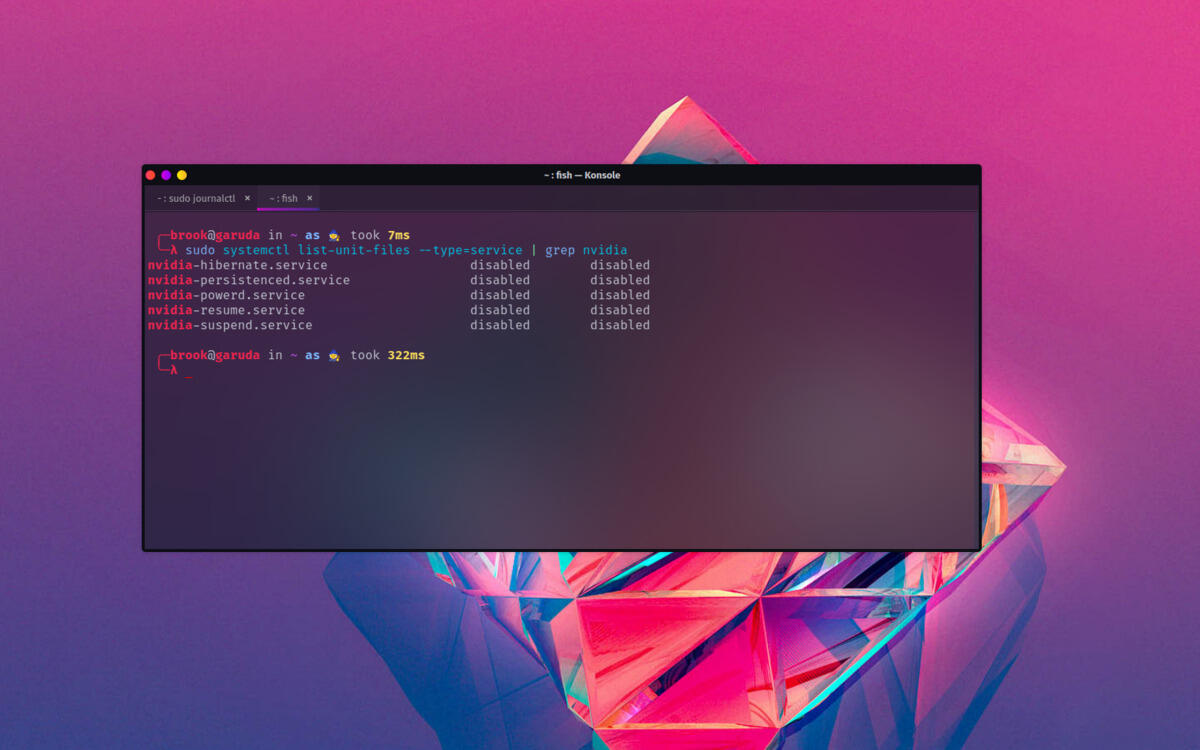Click last 'disabled' value on nvidia-persistenced.service row

(x=620, y=280)
